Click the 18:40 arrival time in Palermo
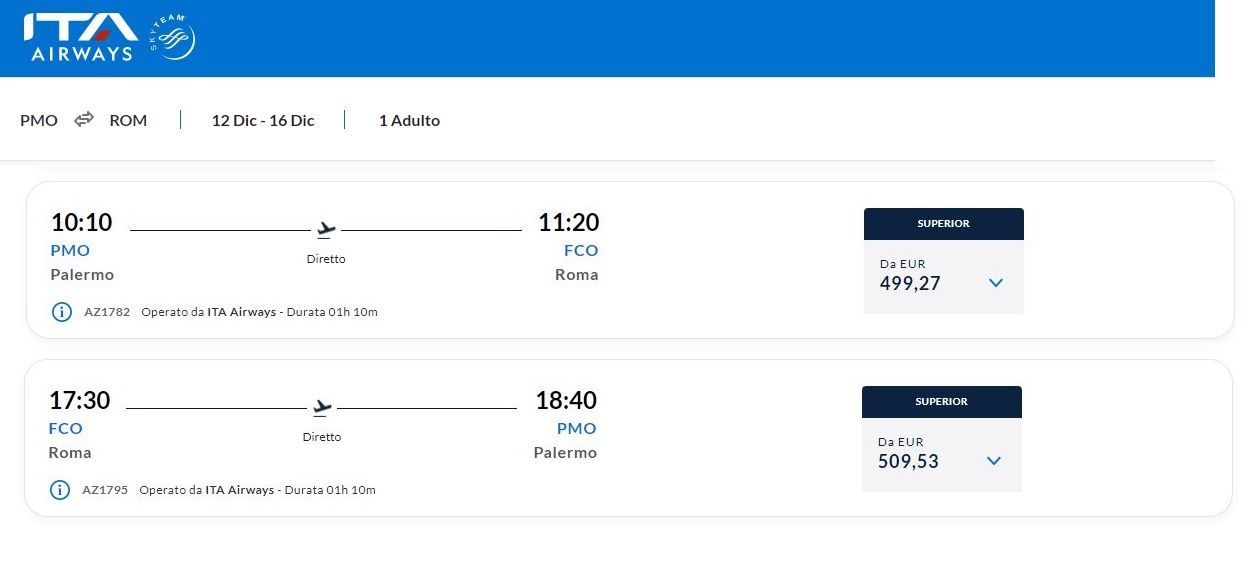Image resolution: width=1253 pixels, height=574 pixels. 566,401
